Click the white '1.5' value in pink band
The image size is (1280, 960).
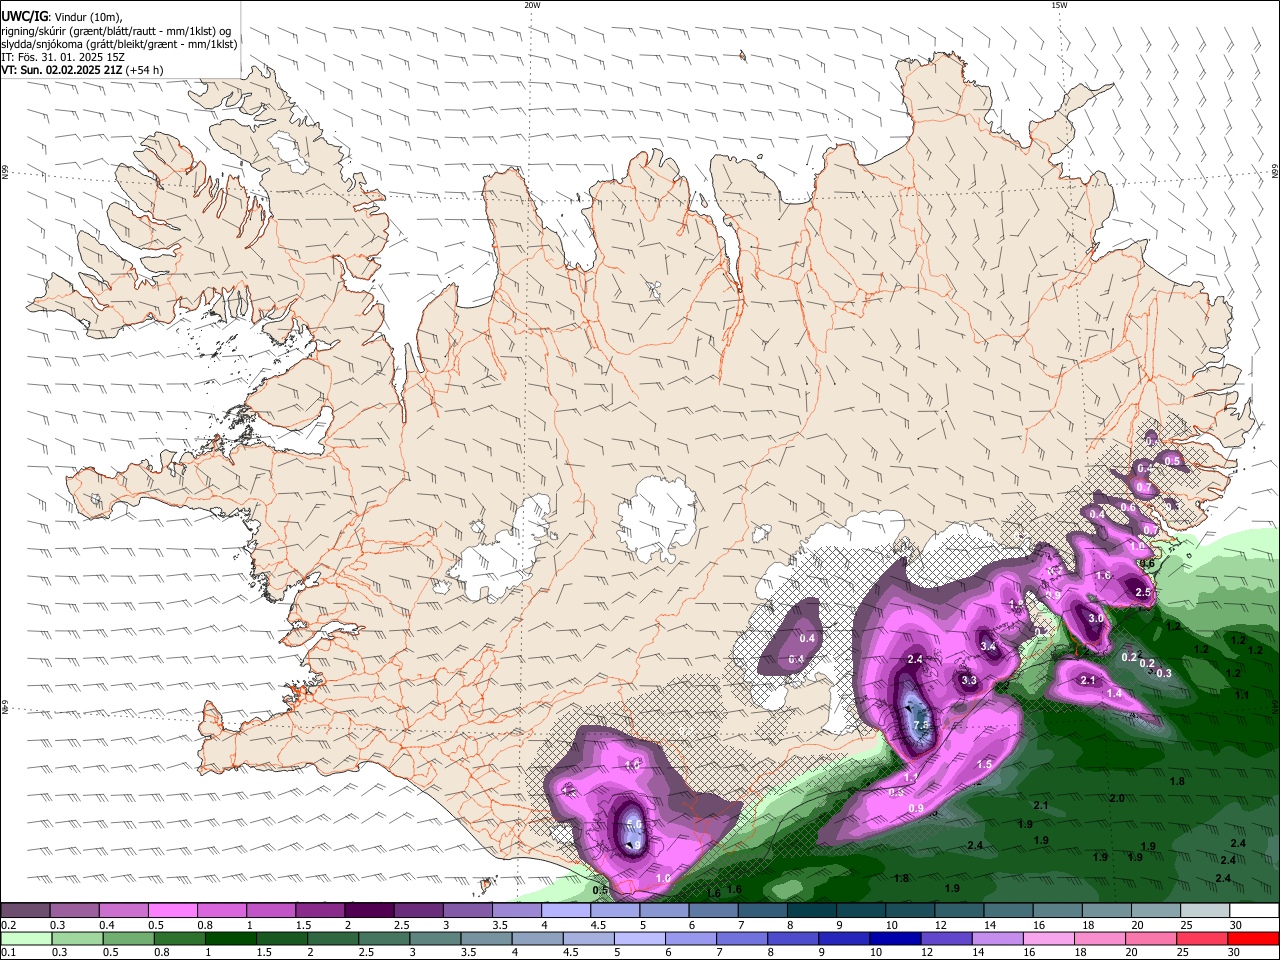tap(984, 764)
